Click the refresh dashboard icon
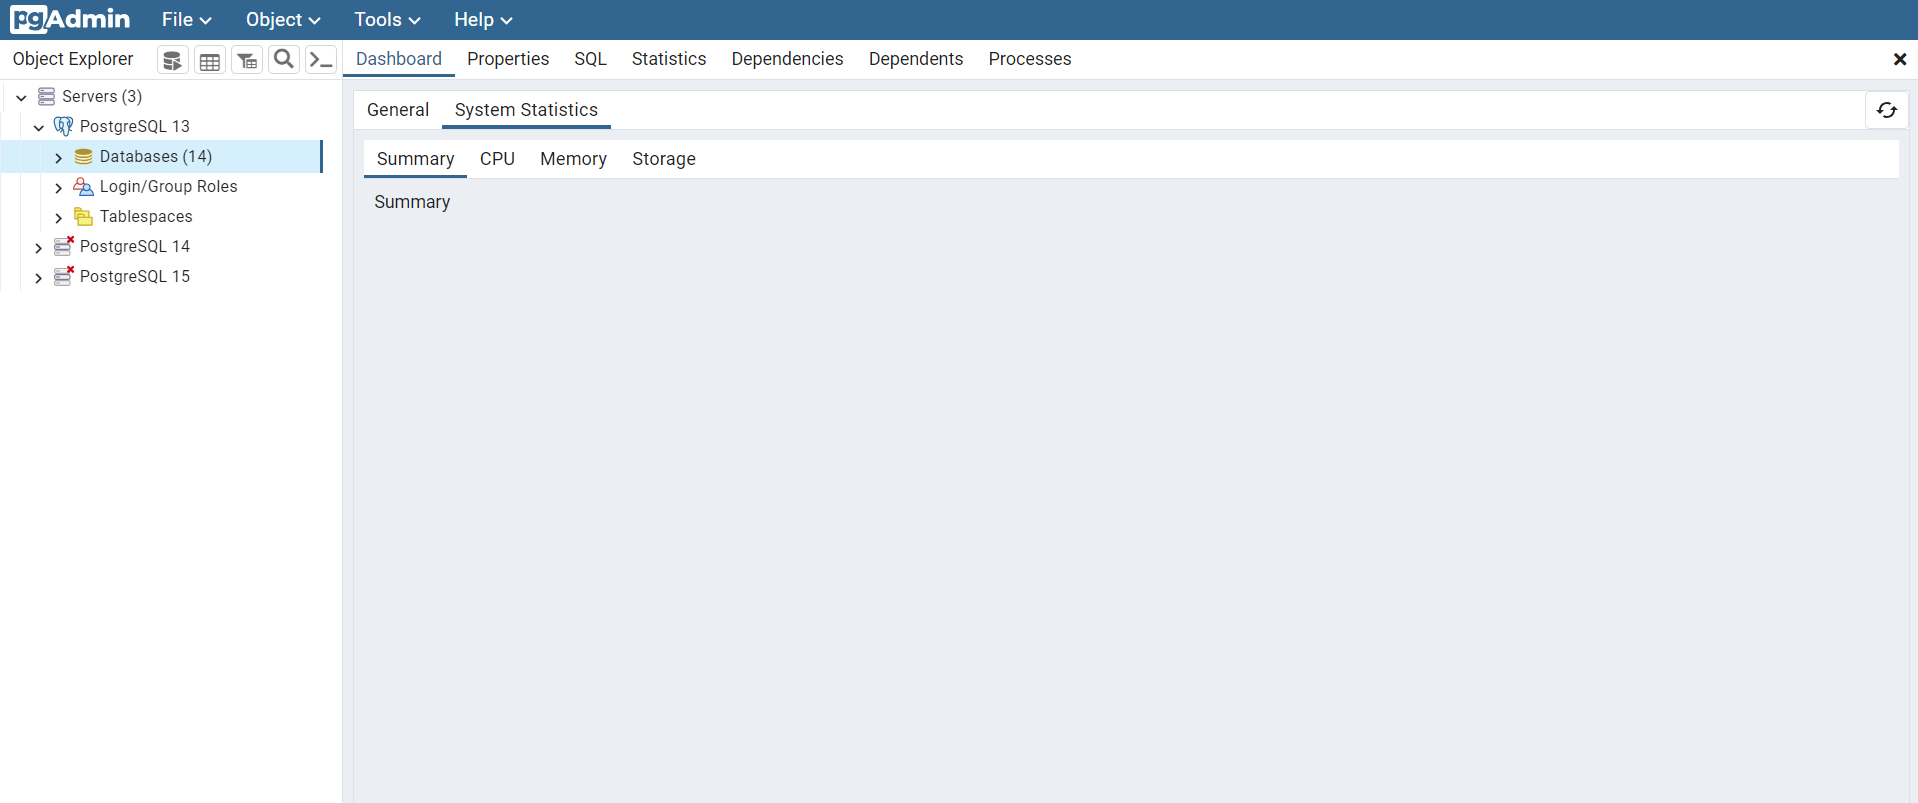Viewport: 1918px width, 803px height. tap(1886, 110)
